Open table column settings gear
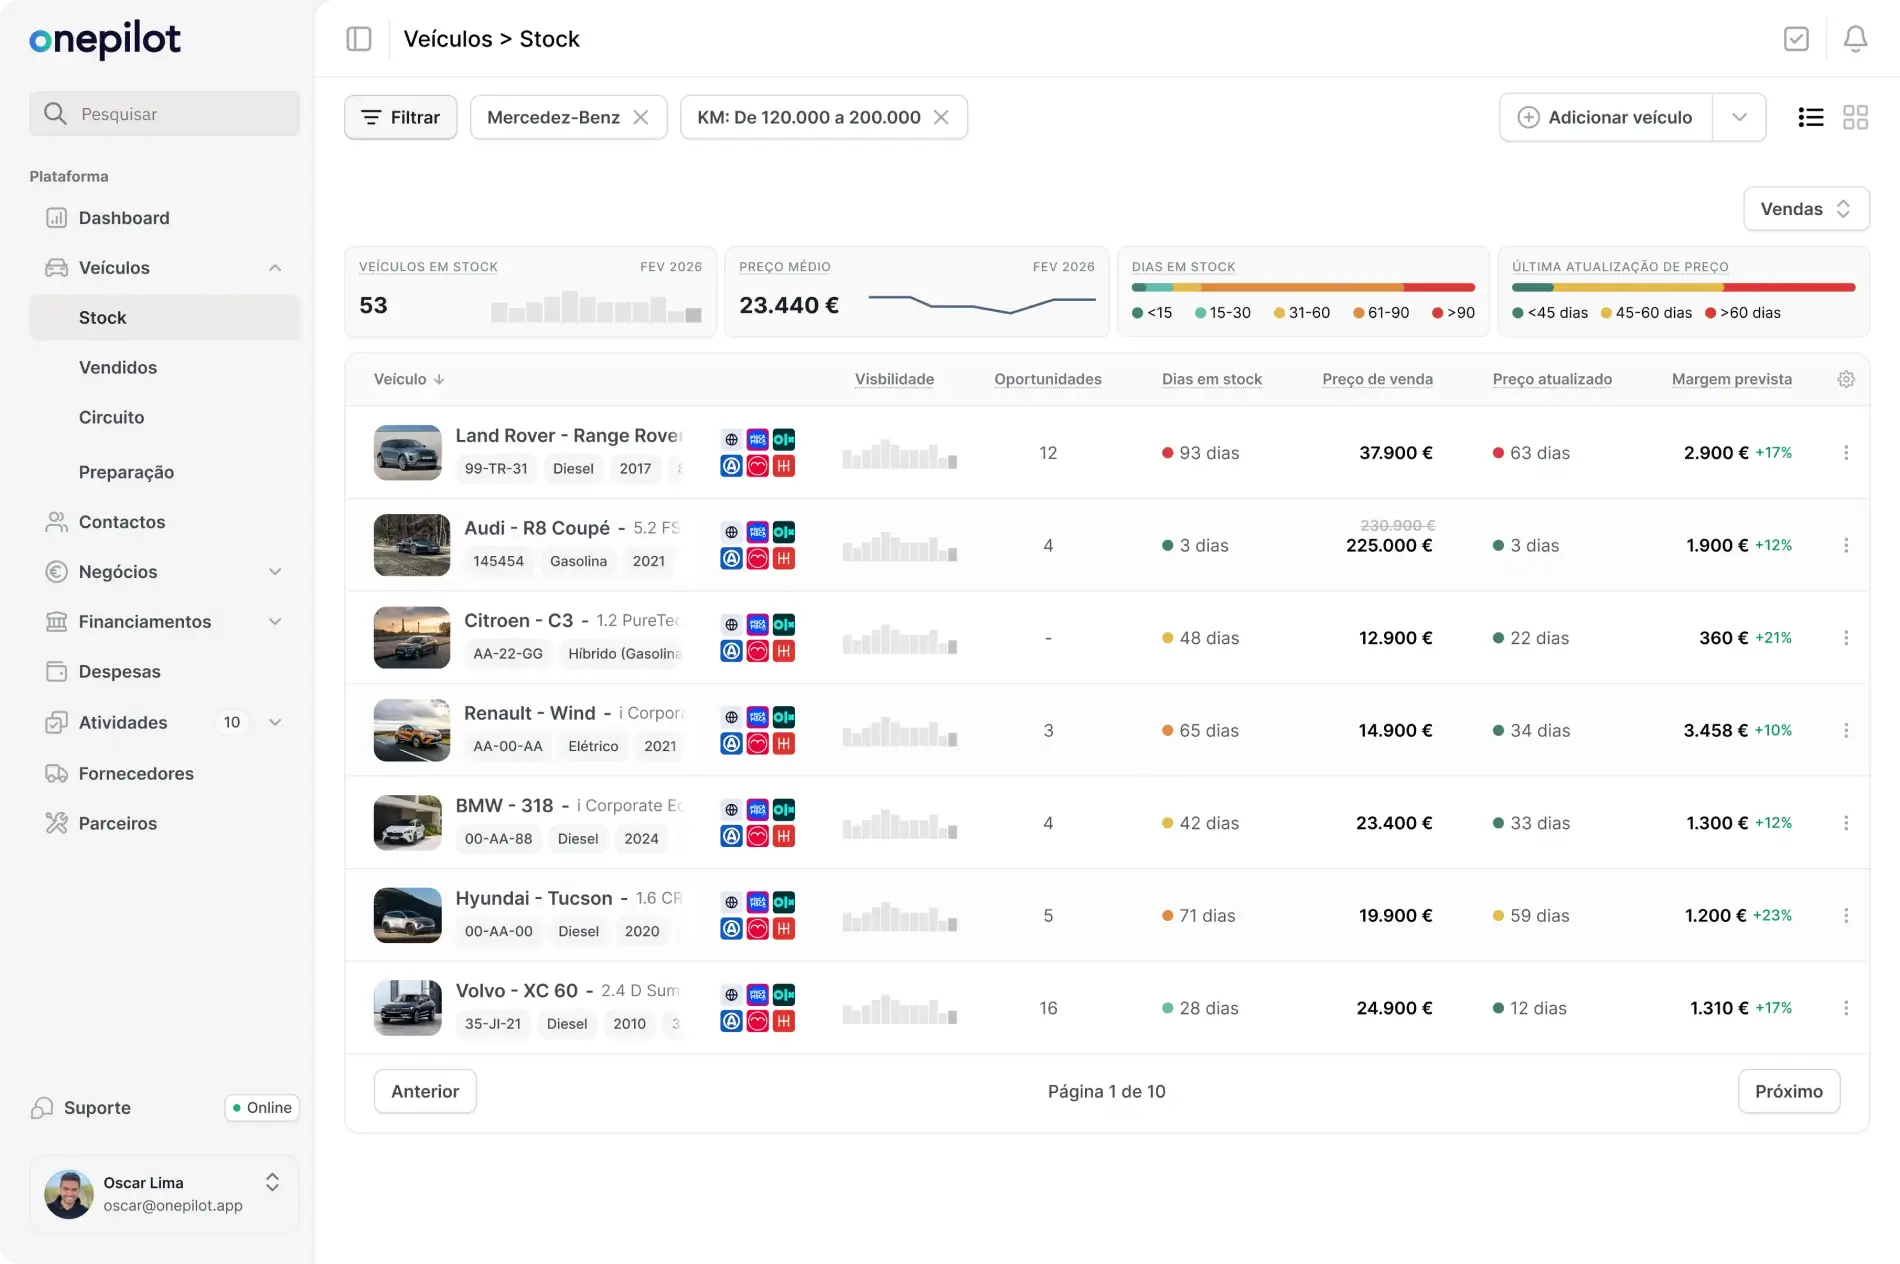Screen dimensions: 1900x1264 (1846, 379)
